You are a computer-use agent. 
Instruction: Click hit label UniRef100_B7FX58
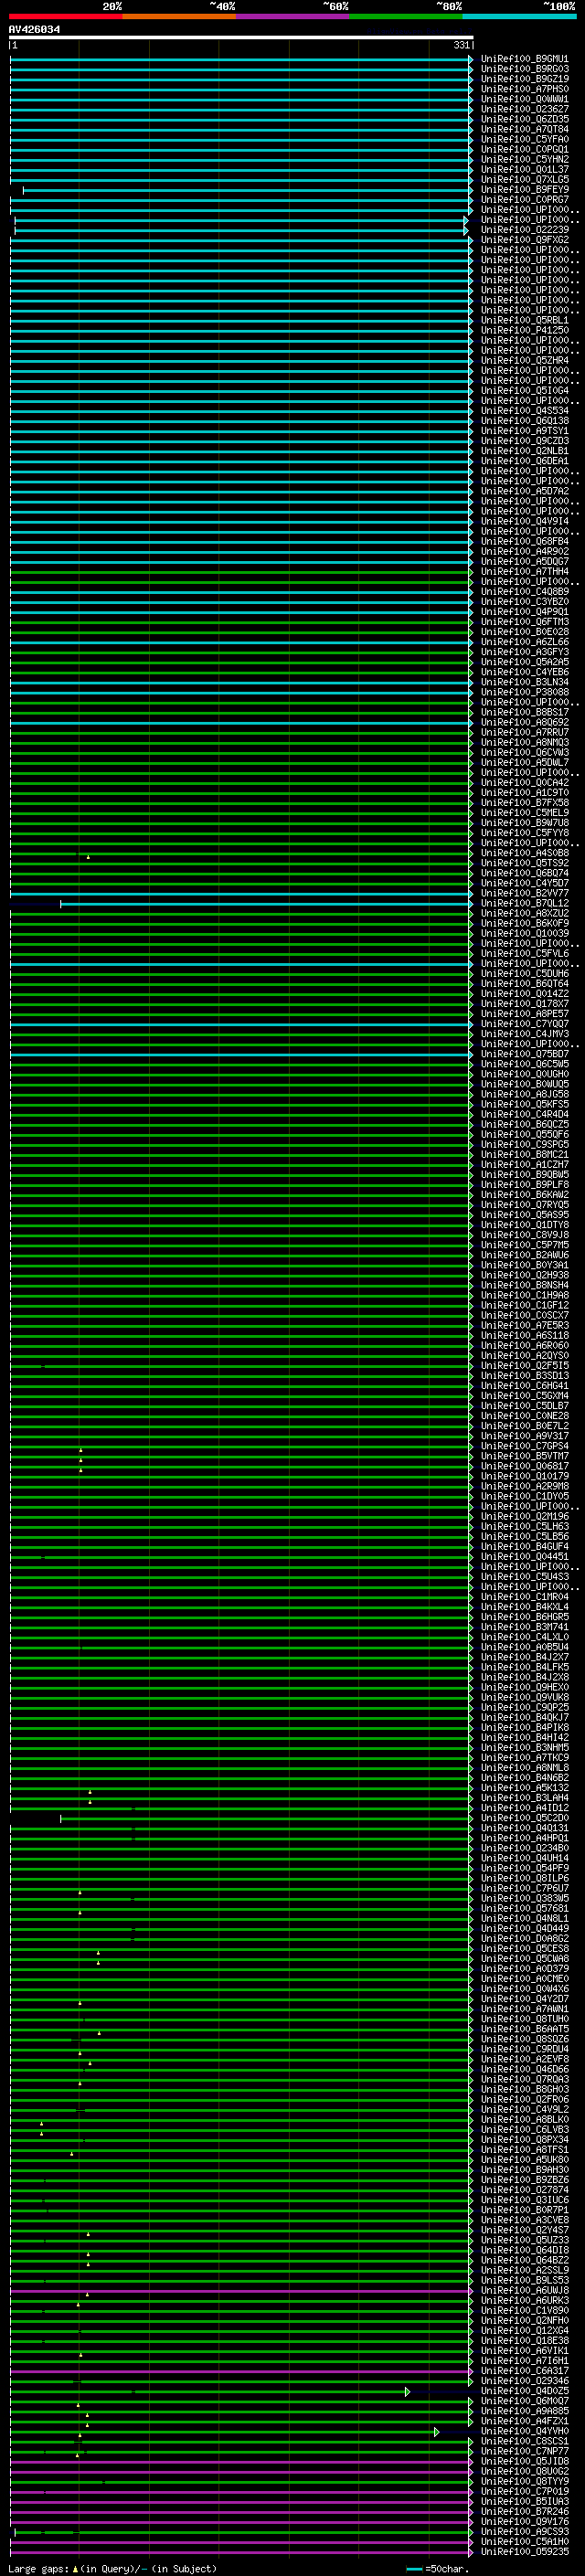[524, 802]
